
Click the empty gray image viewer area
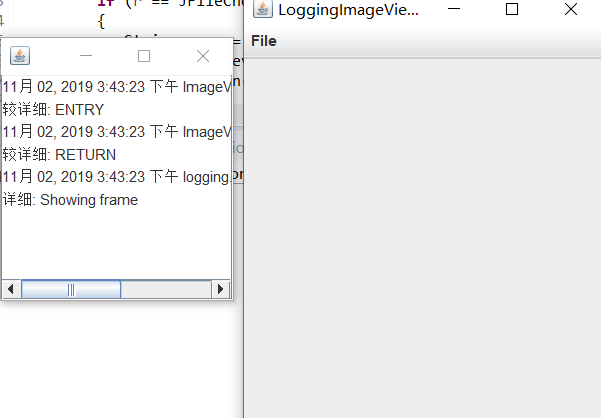coord(422,238)
